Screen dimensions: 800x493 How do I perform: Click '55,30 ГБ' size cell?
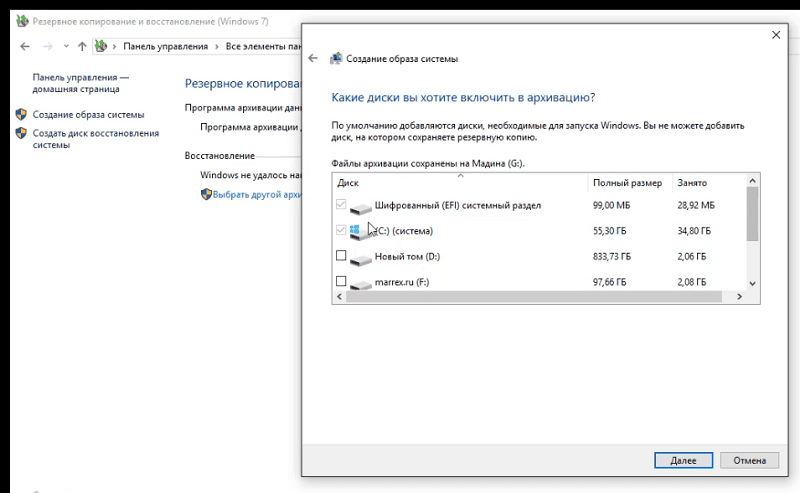pyautogui.click(x=609, y=231)
